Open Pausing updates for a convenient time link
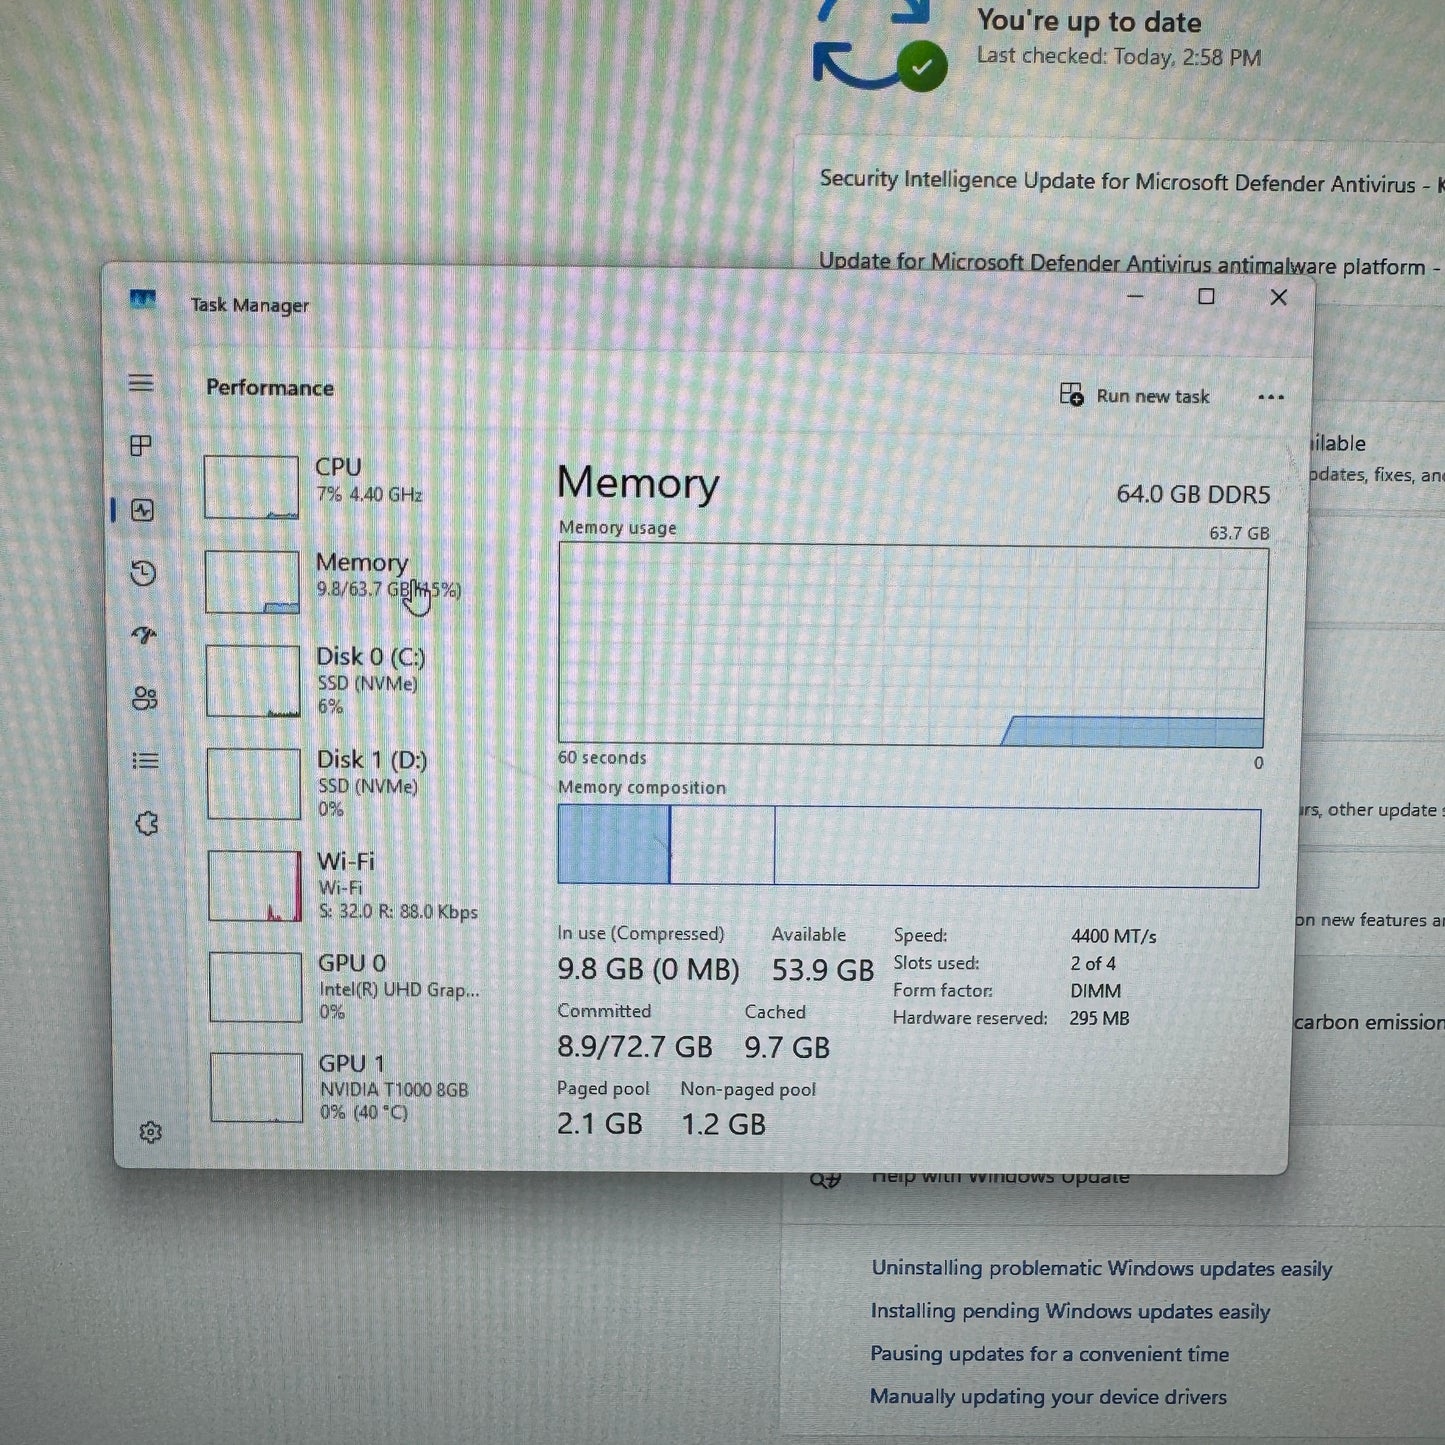Image resolution: width=1445 pixels, height=1445 pixels. click(x=1049, y=1354)
